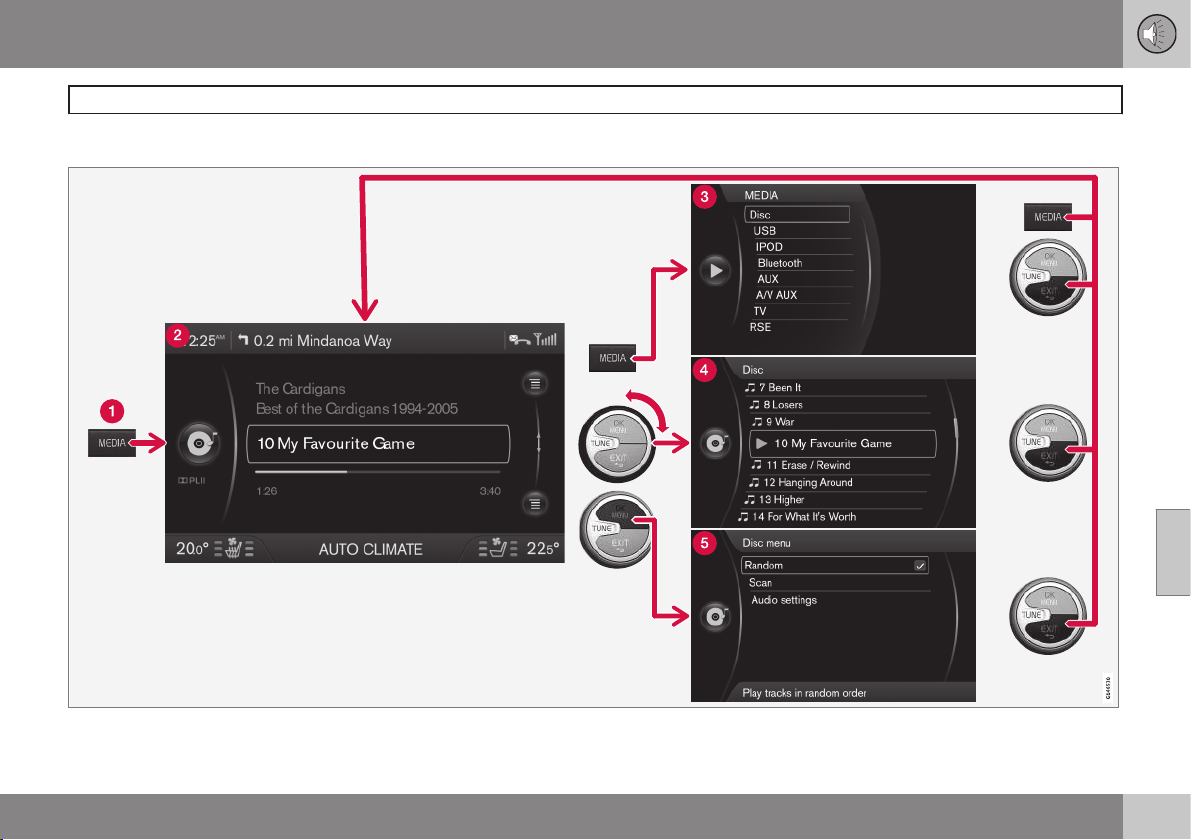Click the AUTO CLIMATE label

pyautogui.click(x=370, y=549)
